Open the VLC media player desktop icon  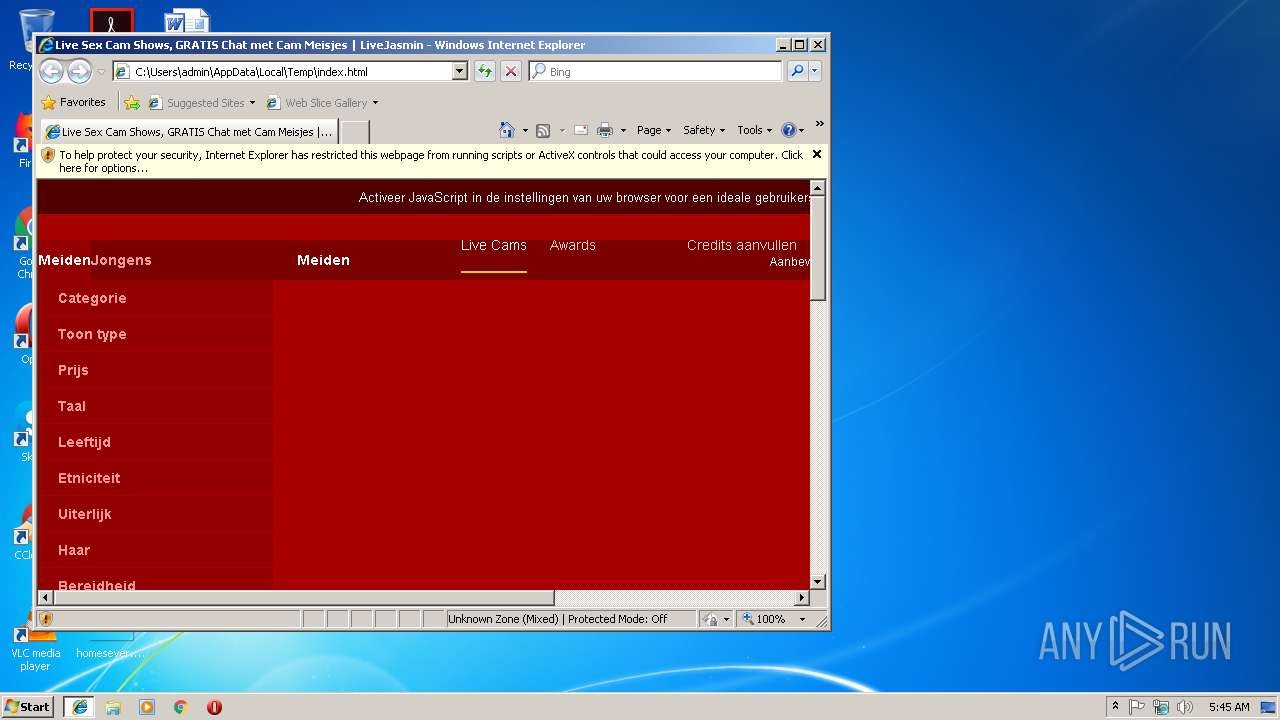pos(35,647)
